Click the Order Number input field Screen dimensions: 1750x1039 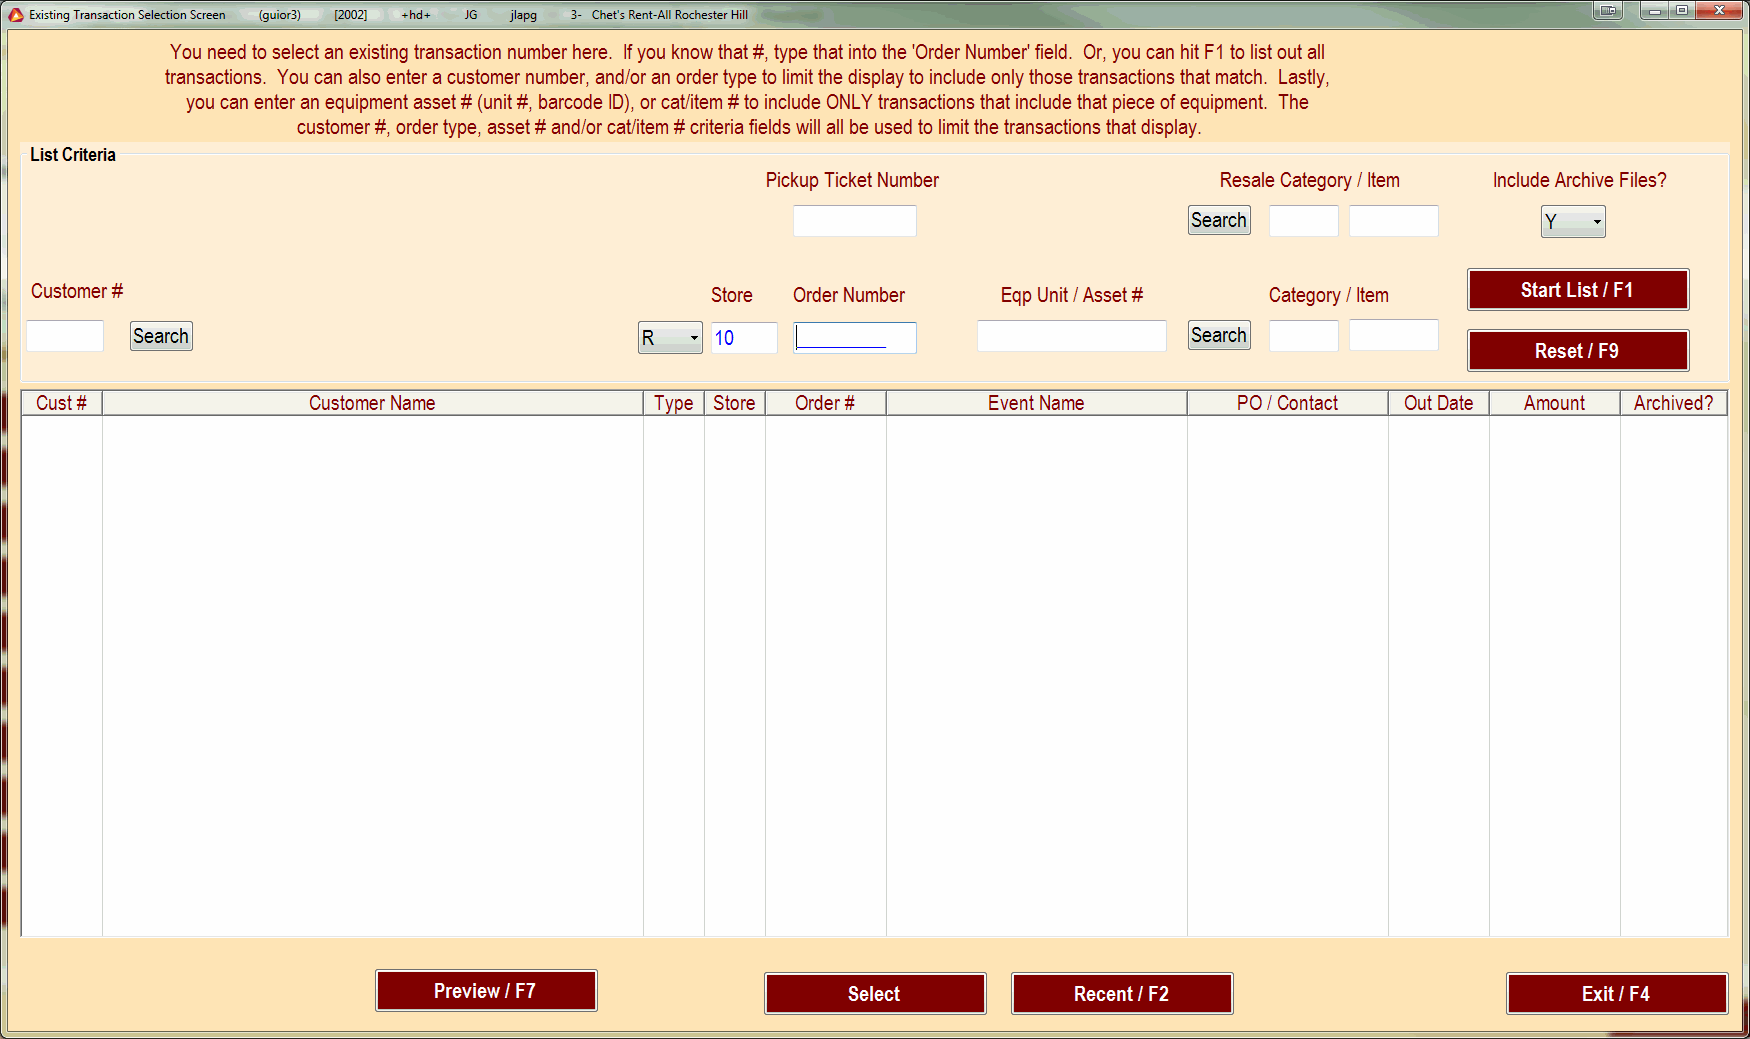point(855,338)
